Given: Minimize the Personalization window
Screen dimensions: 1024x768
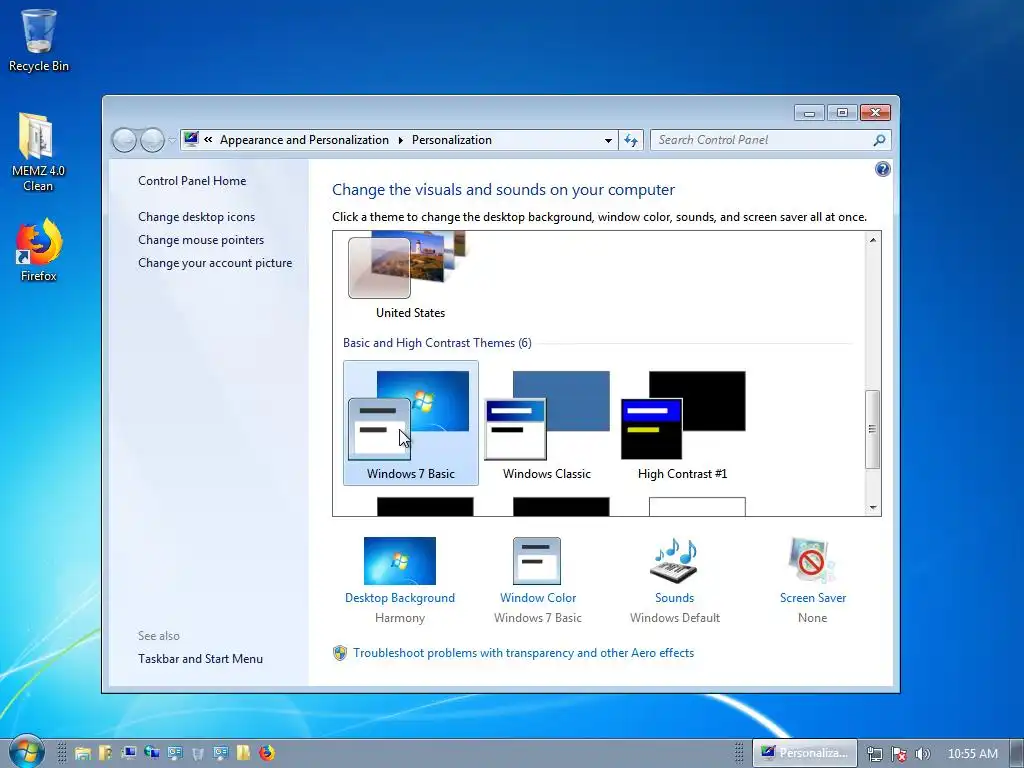Looking at the screenshot, I should click(x=809, y=113).
